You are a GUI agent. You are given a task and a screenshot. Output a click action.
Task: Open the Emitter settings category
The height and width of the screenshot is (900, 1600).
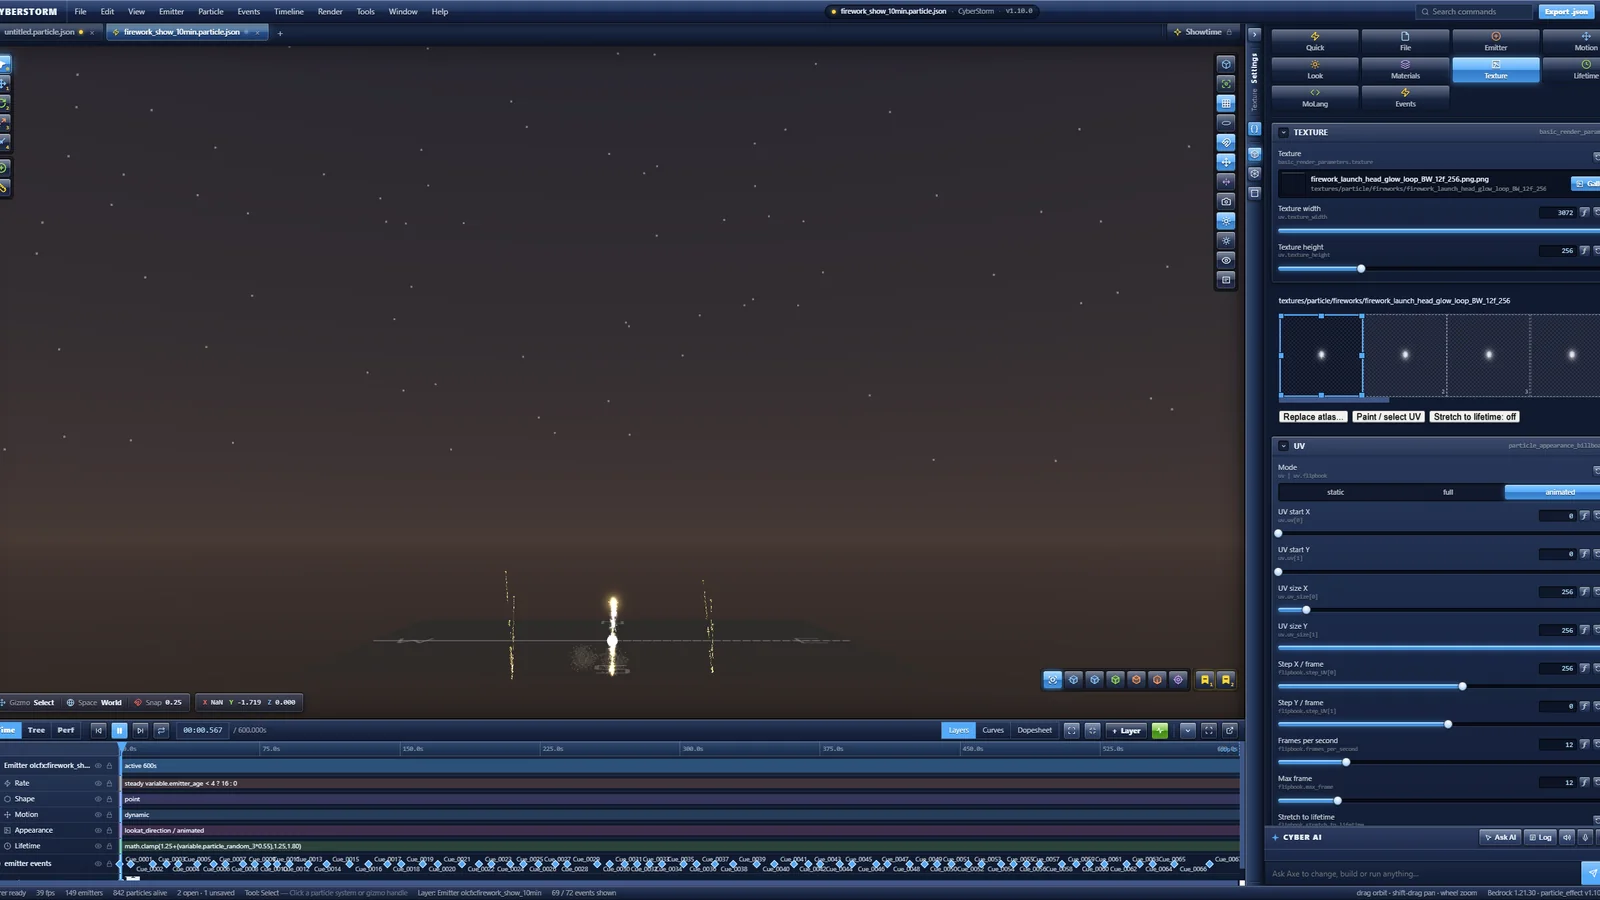click(1495, 42)
